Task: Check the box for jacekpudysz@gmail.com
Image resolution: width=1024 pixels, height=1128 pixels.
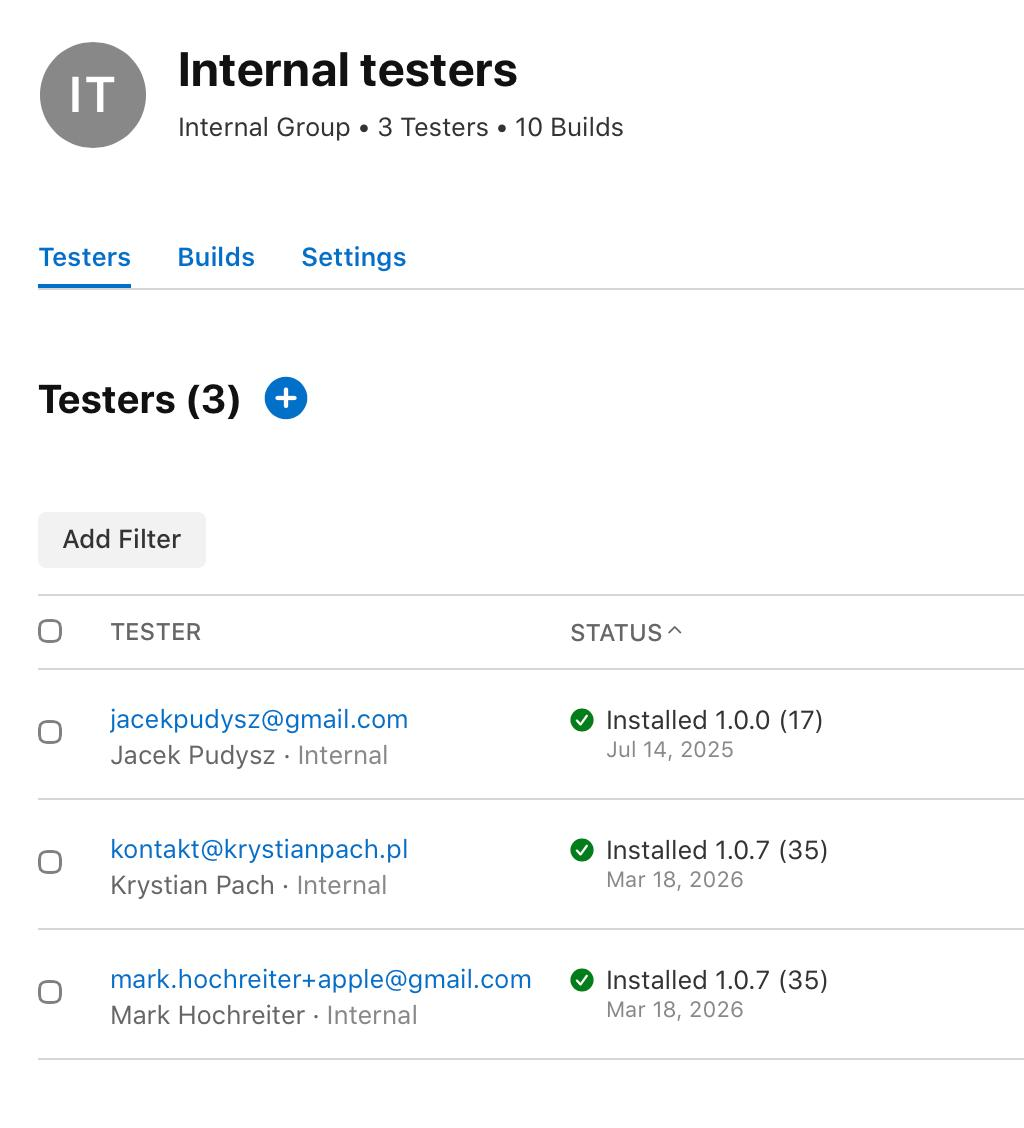Action: pos(50,732)
